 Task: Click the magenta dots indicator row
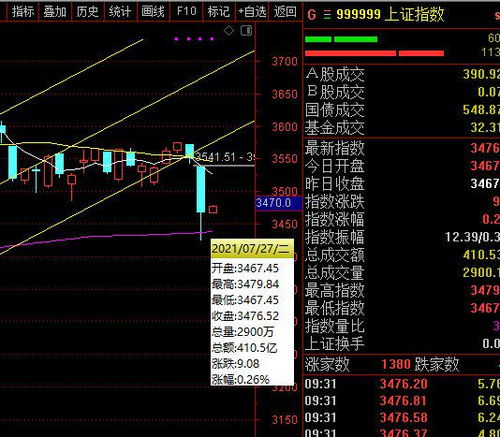coord(194,39)
